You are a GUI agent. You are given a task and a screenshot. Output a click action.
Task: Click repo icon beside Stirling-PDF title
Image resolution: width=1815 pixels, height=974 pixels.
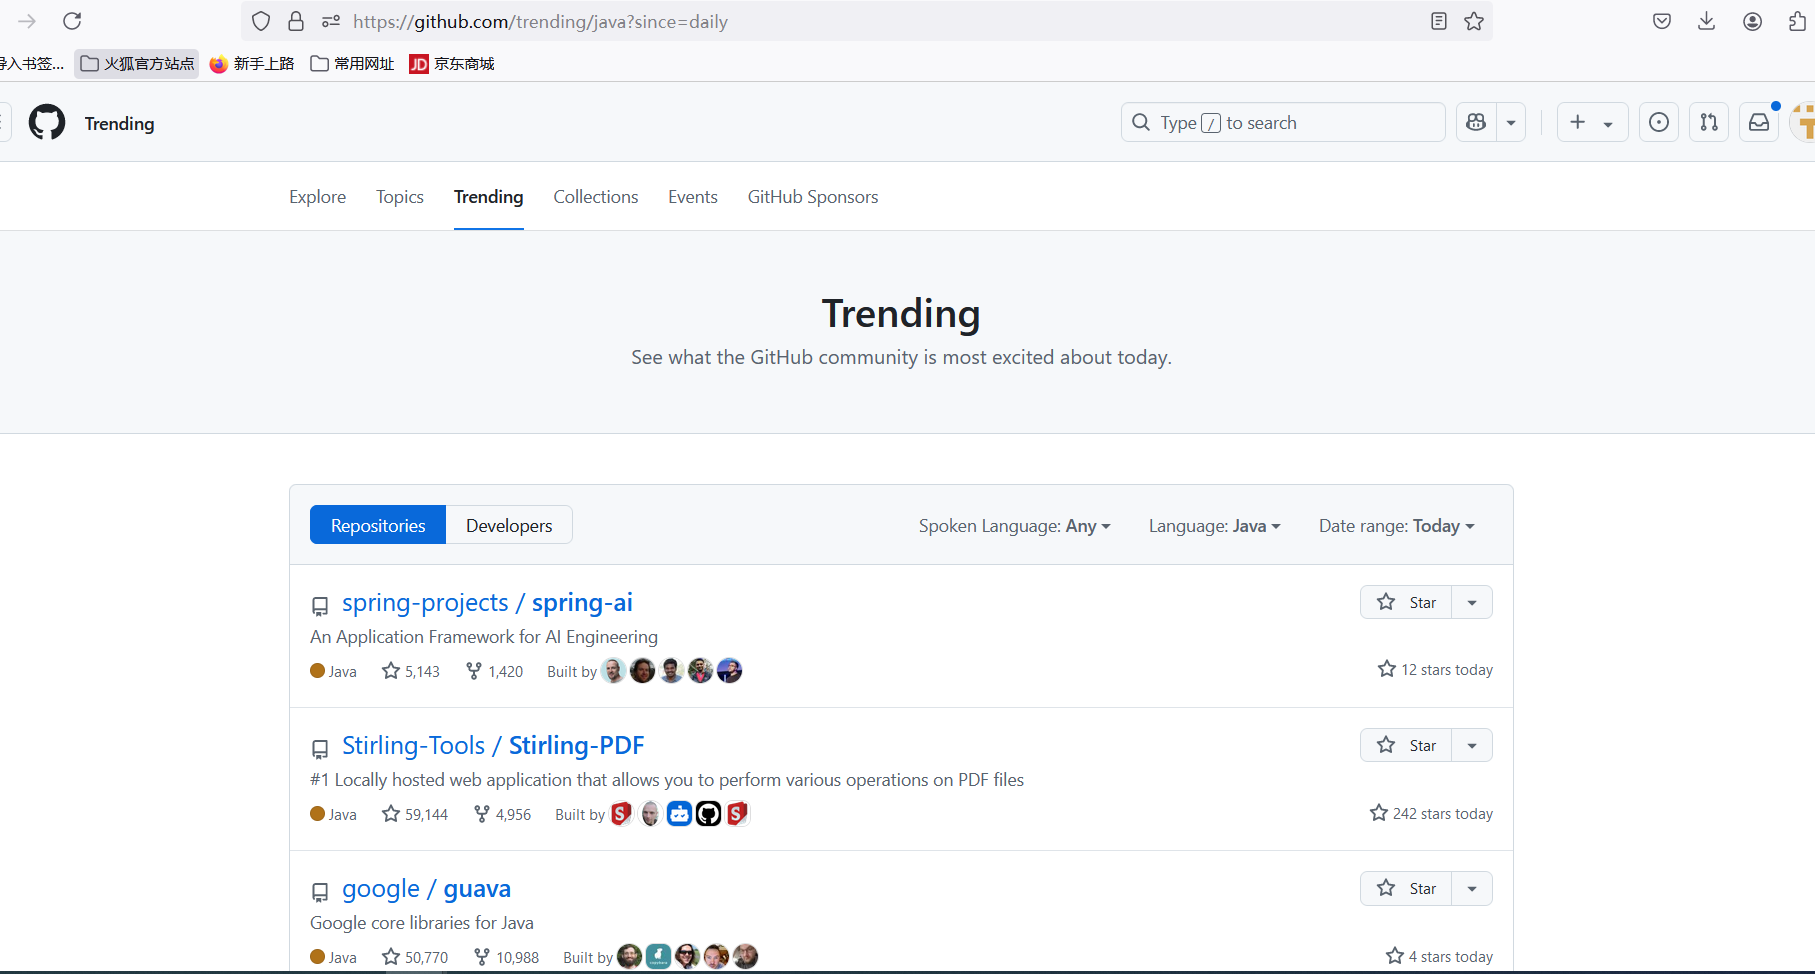tap(320, 749)
